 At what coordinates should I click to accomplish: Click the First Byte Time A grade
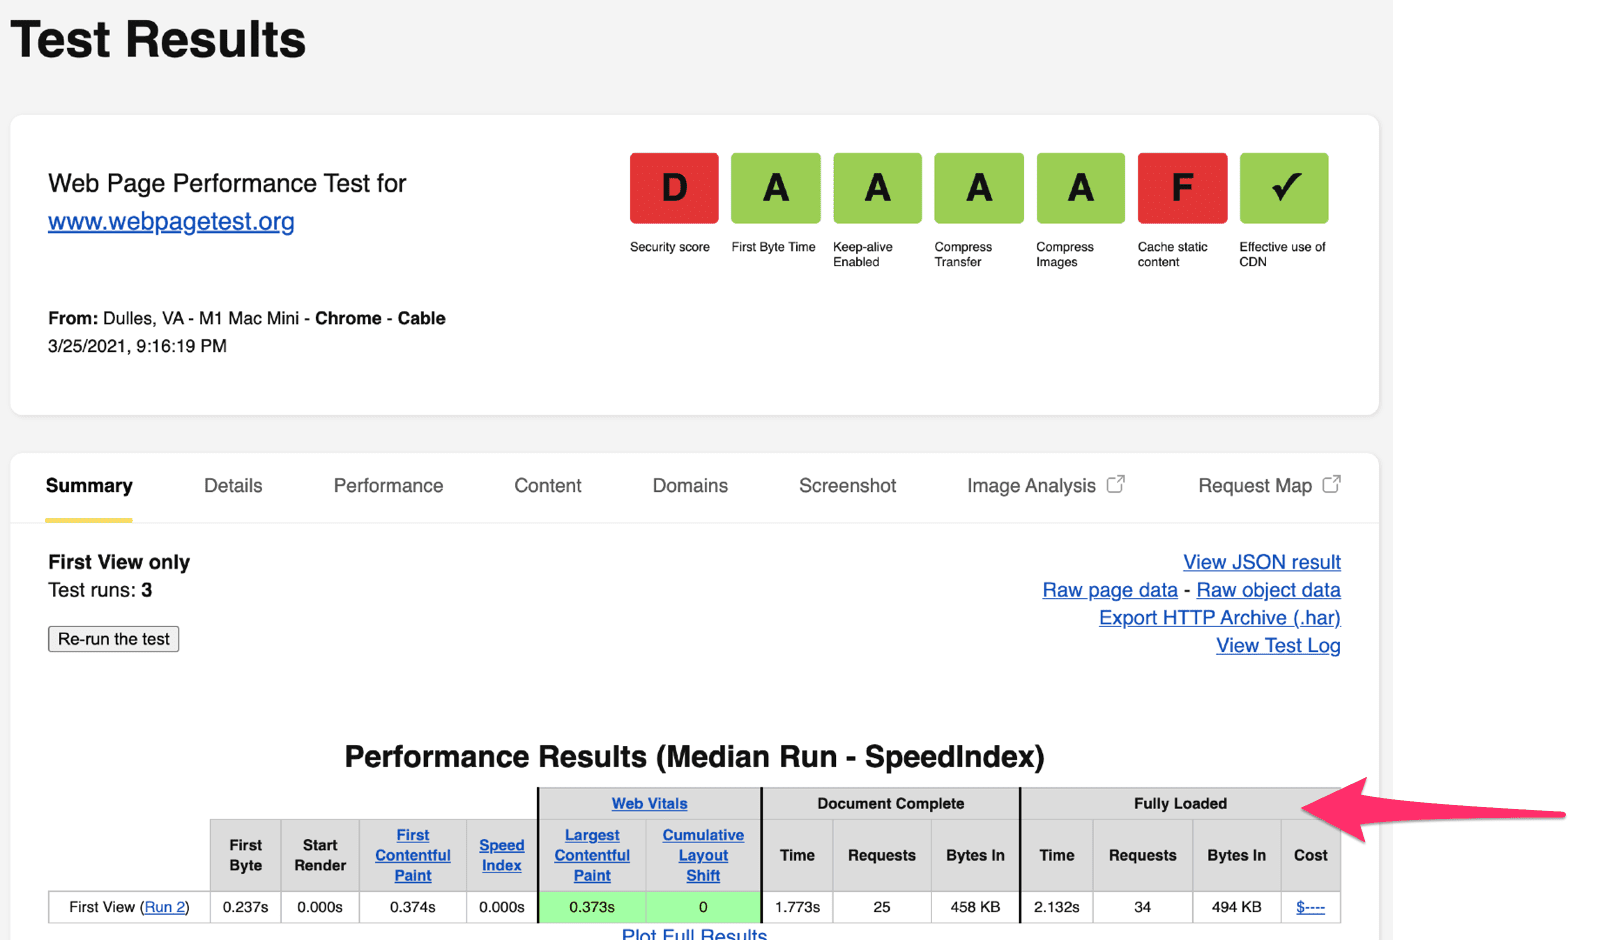pos(776,188)
